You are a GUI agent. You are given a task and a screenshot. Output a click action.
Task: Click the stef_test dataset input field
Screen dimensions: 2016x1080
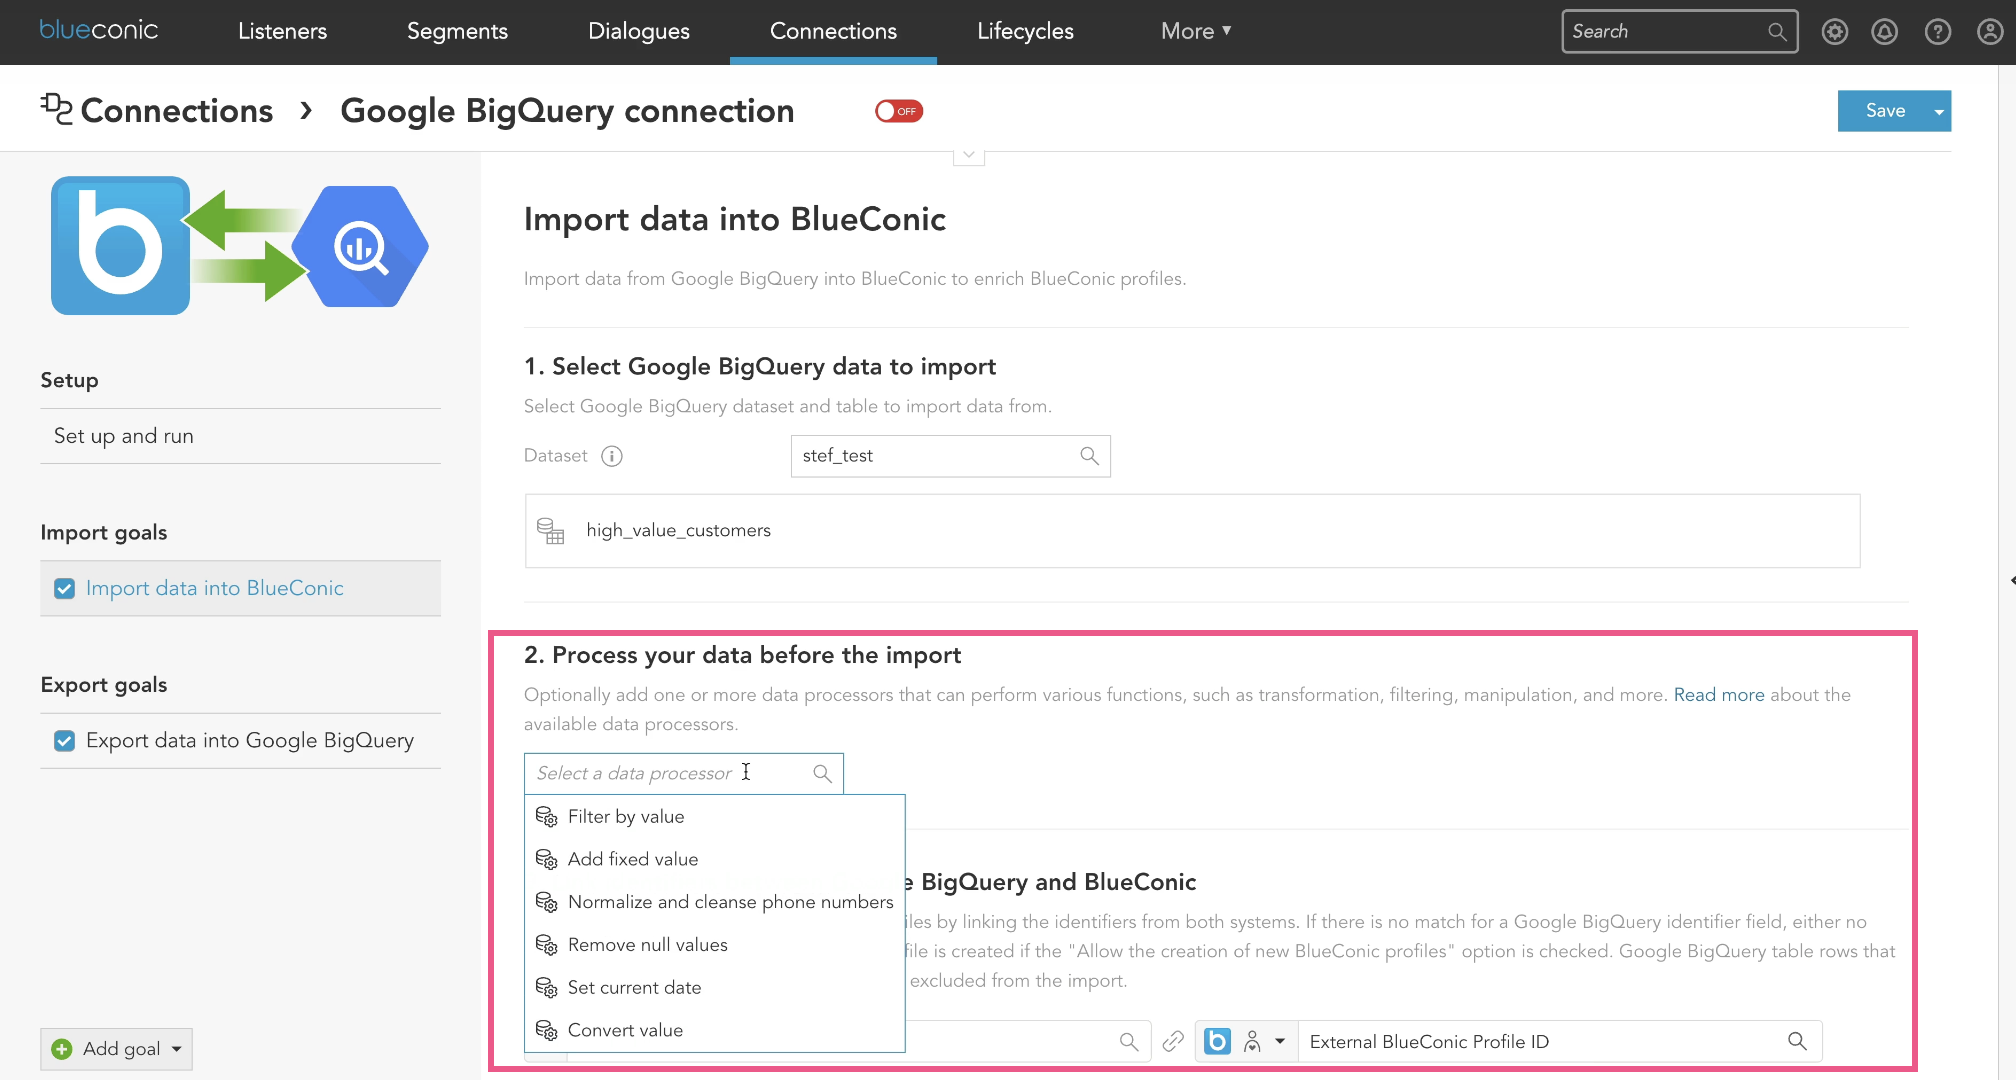947,456
